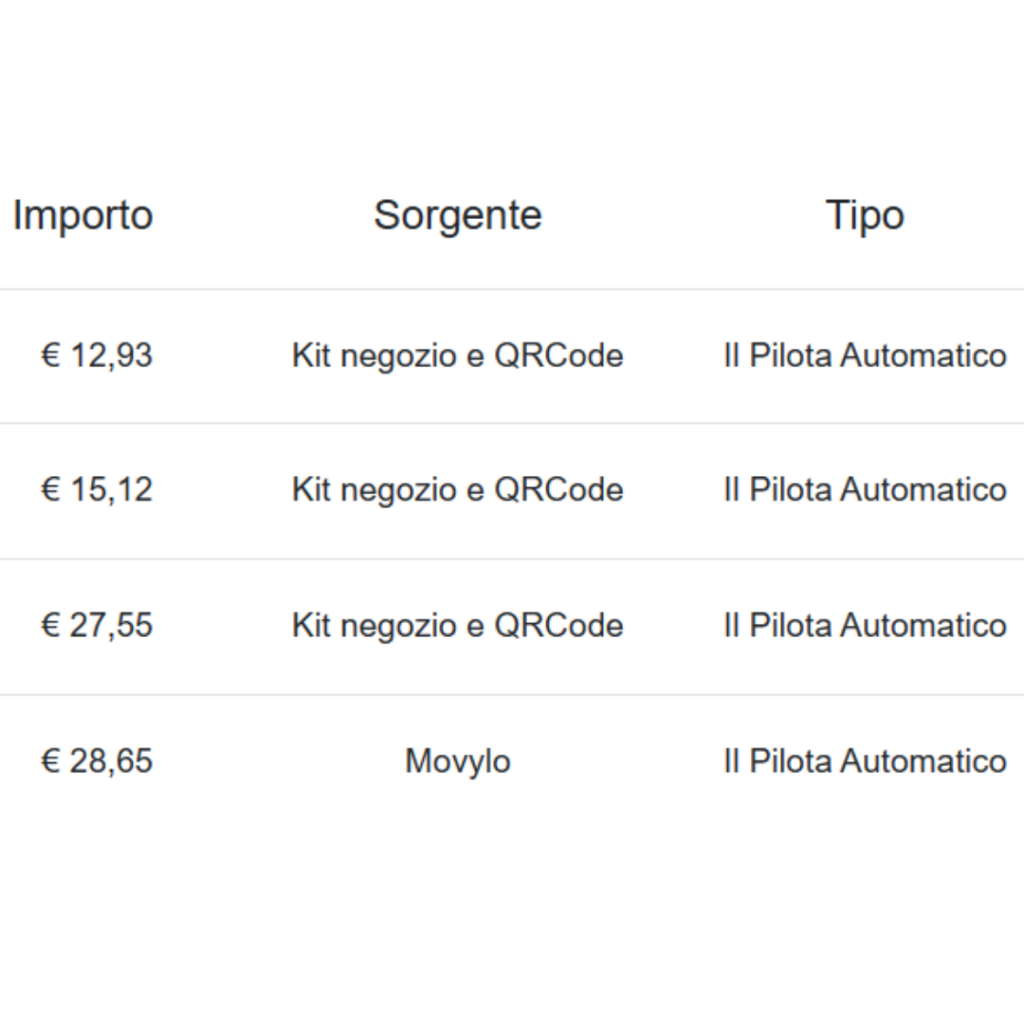
Task: Click Il Pilota Automatico in € 27,55 row
Action: click(865, 626)
